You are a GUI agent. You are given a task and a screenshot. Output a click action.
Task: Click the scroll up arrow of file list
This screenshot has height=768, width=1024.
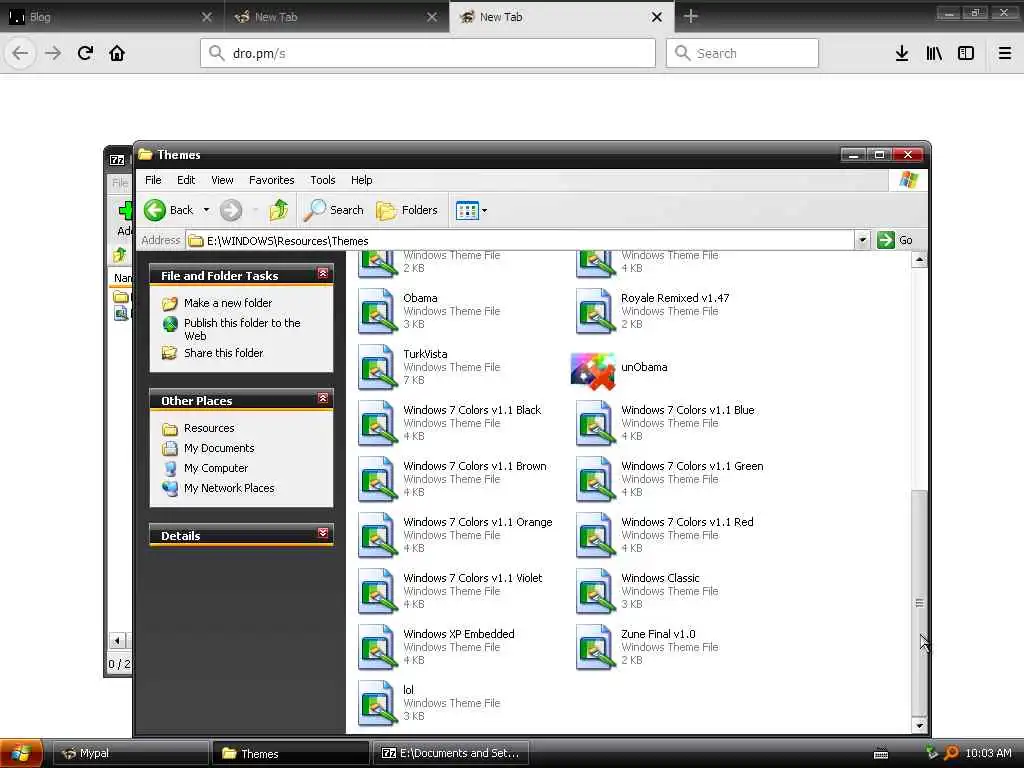(x=920, y=260)
